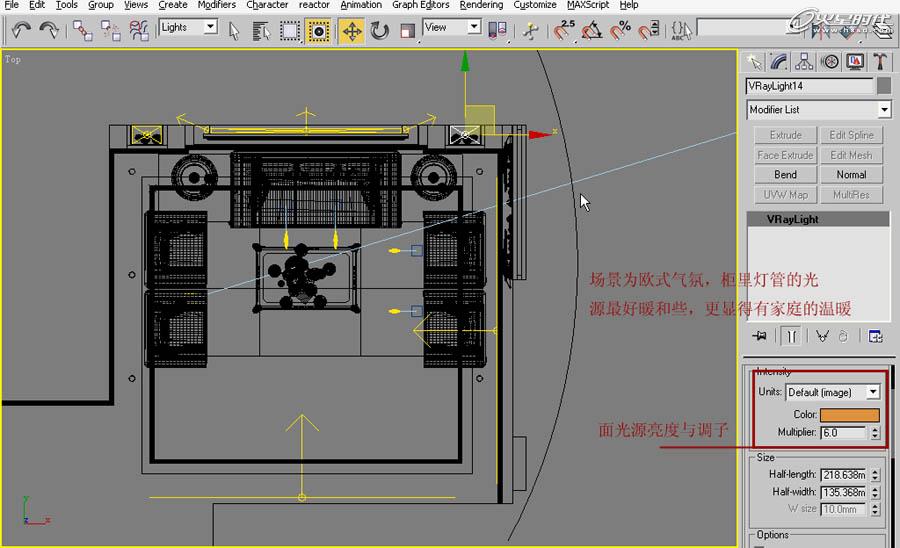Open the File menu
Screen dimensions: 900x548
click(11, 5)
